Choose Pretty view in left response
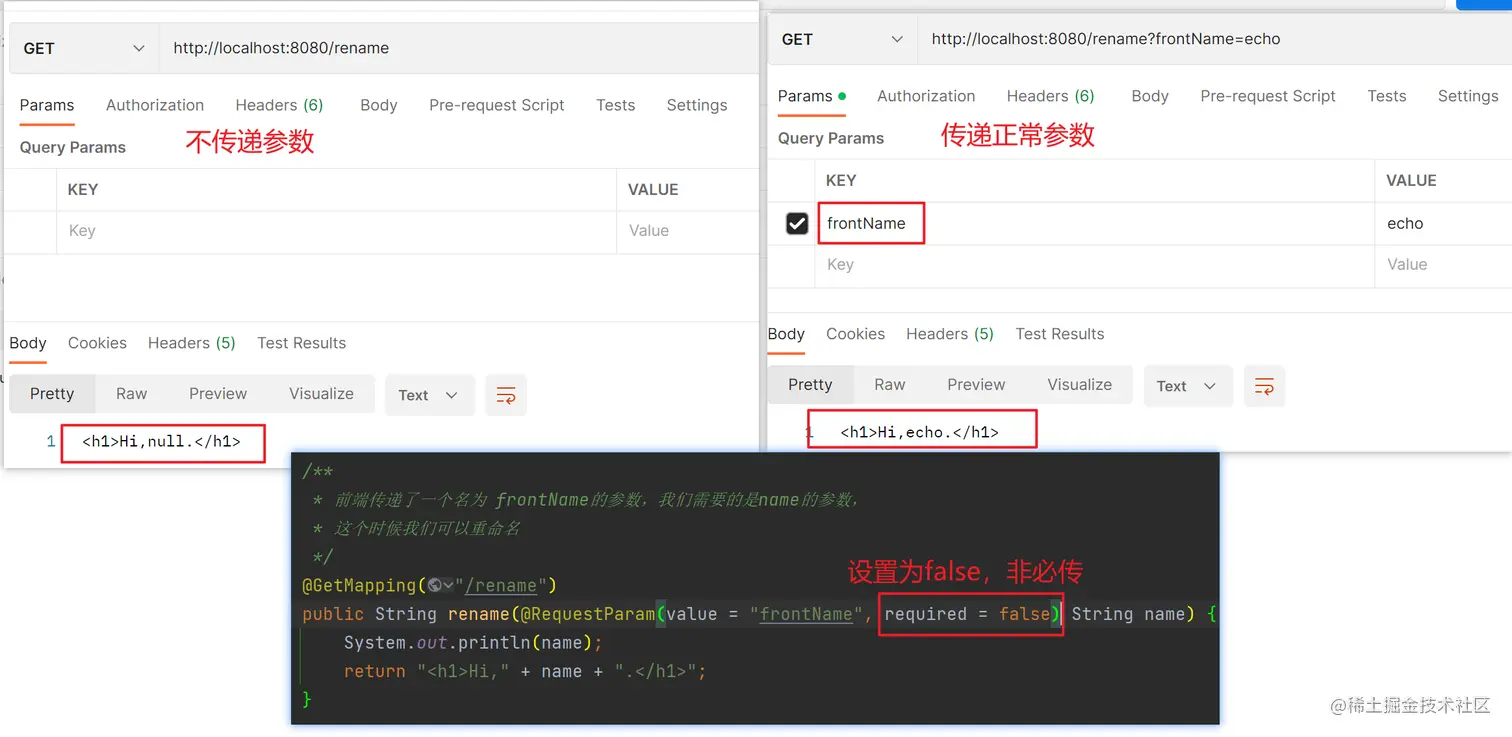The height and width of the screenshot is (737, 1512). coord(52,394)
